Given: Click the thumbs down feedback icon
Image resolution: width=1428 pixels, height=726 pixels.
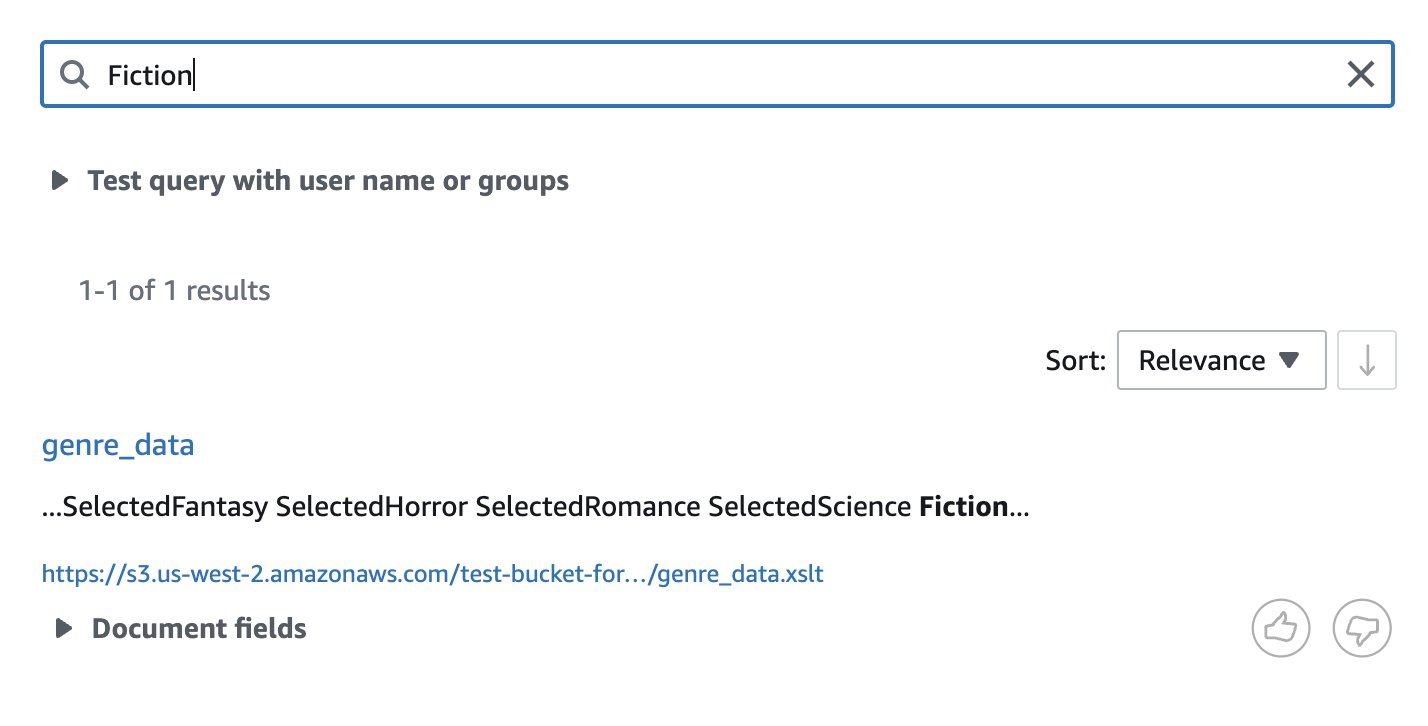Looking at the screenshot, I should pos(1362,629).
